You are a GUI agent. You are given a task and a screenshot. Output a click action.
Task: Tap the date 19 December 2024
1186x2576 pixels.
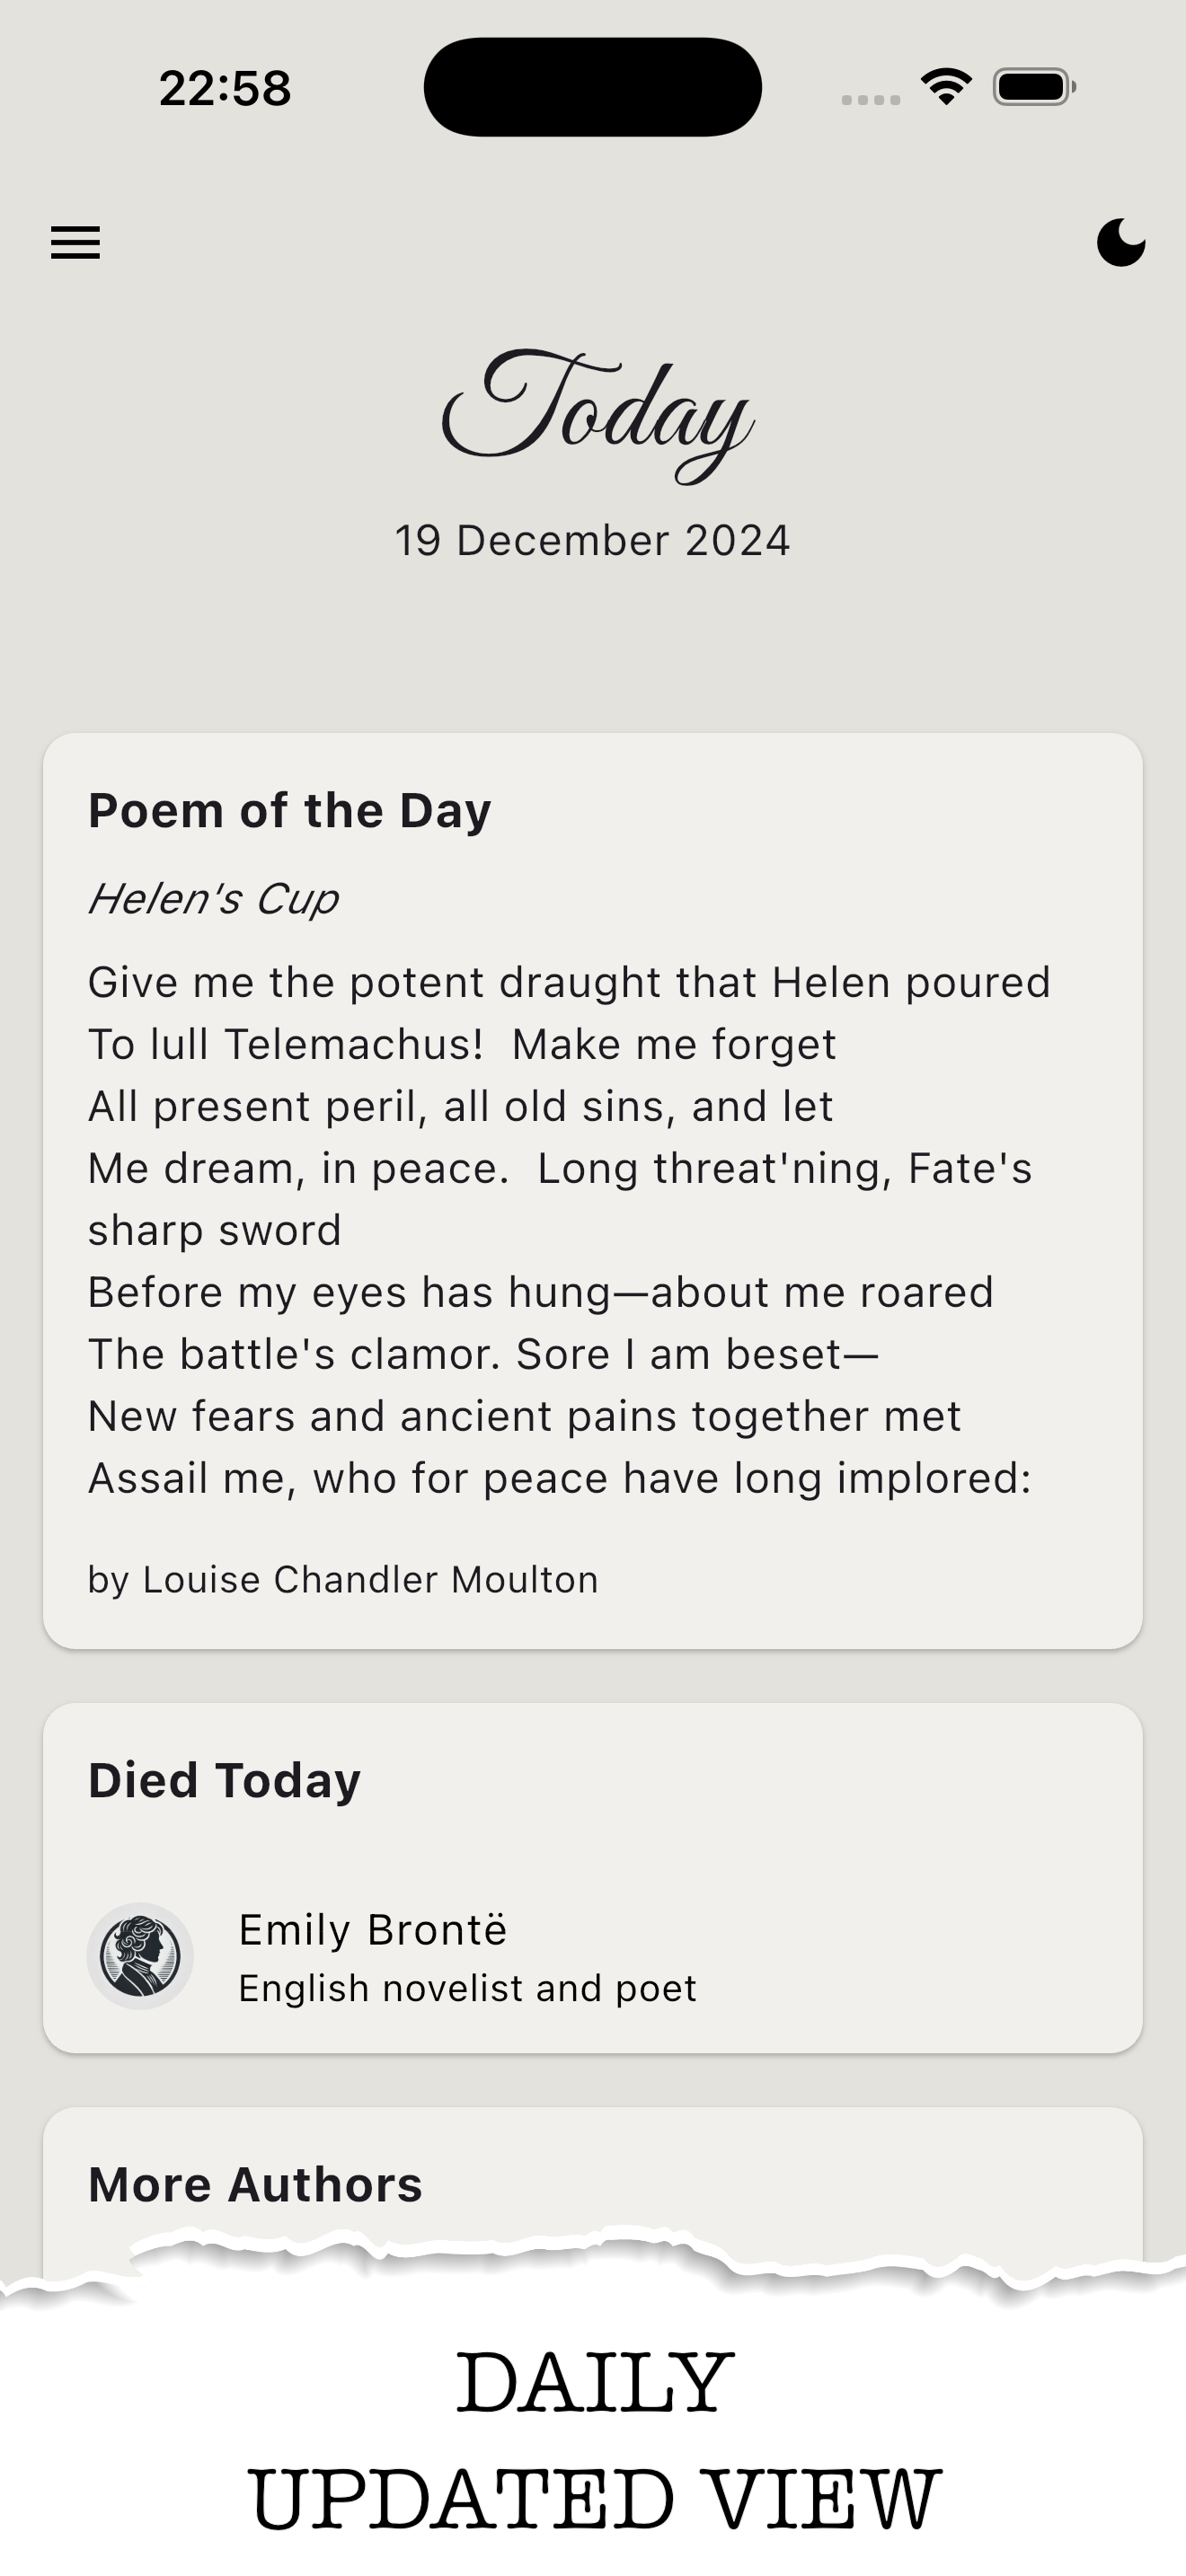click(593, 540)
